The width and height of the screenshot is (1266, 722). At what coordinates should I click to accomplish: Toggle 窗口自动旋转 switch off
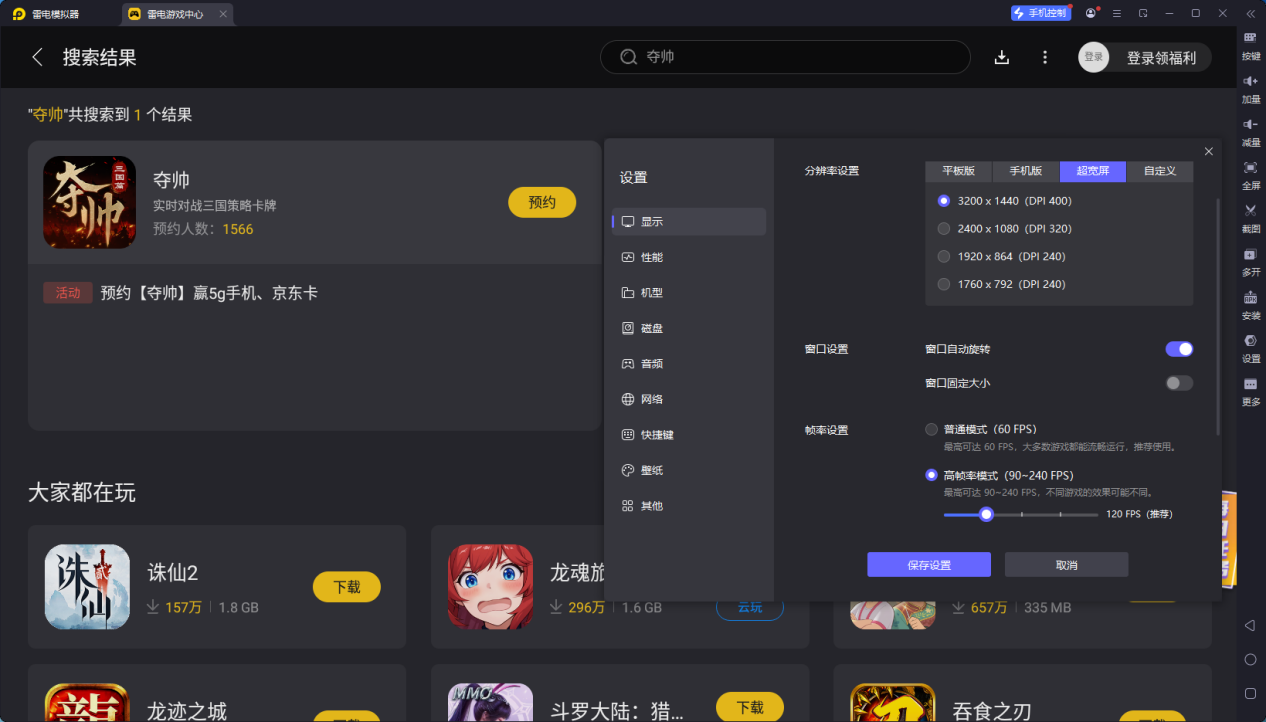click(x=1179, y=349)
